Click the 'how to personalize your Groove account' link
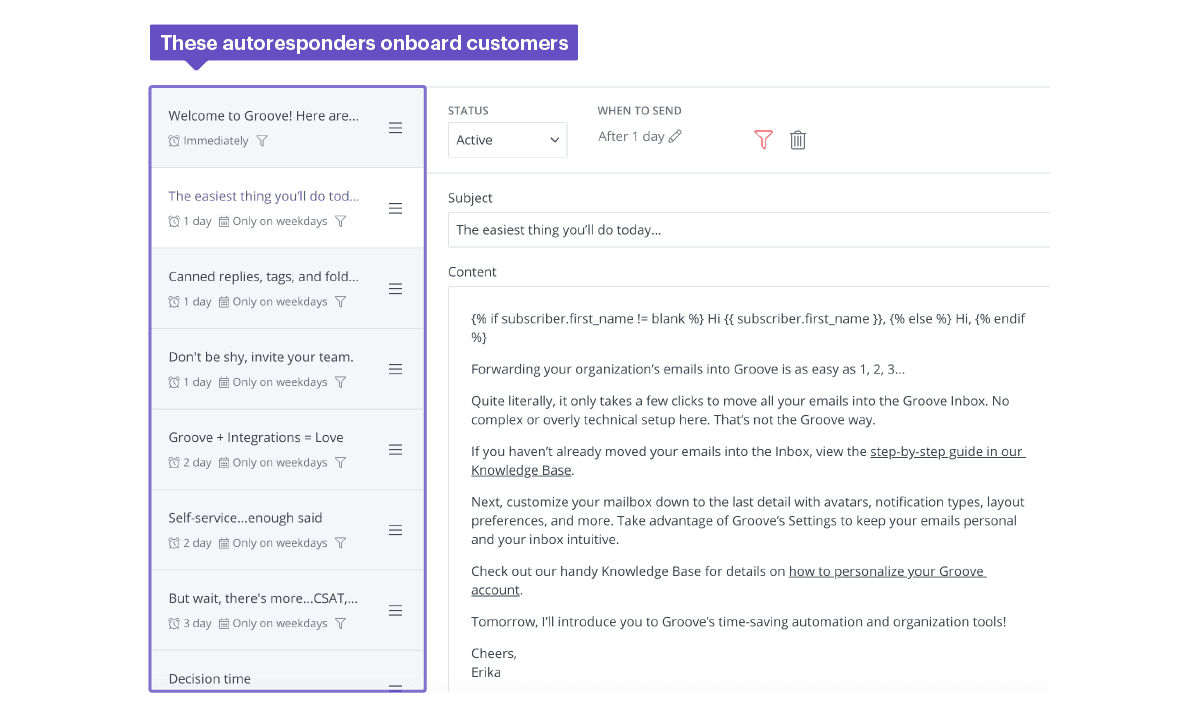Viewport: 1200px width, 716px height. point(887,571)
